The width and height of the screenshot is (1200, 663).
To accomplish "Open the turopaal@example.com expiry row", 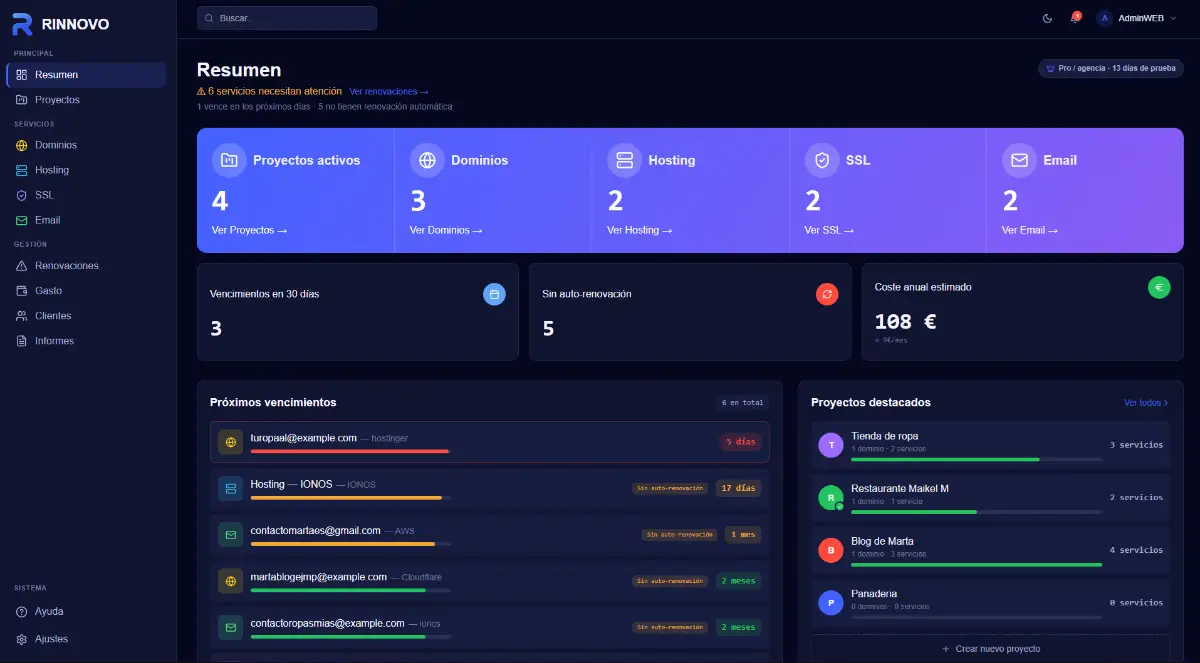I will [x=490, y=442].
